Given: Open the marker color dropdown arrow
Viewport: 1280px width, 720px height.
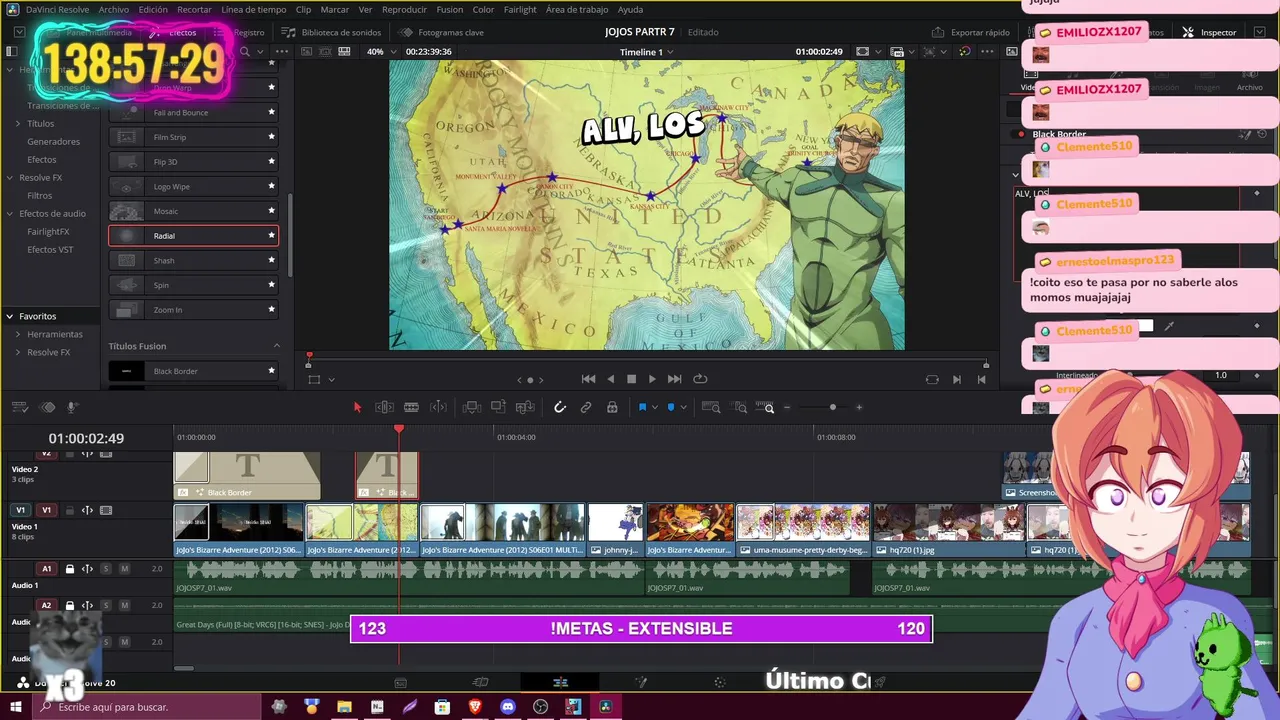Looking at the screenshot, I should 683,408.
